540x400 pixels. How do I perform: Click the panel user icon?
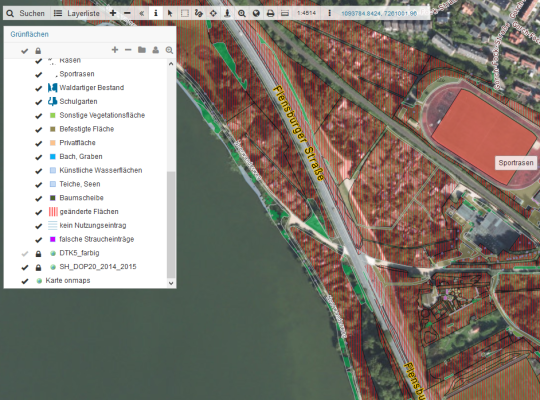(x=156, y=50)
